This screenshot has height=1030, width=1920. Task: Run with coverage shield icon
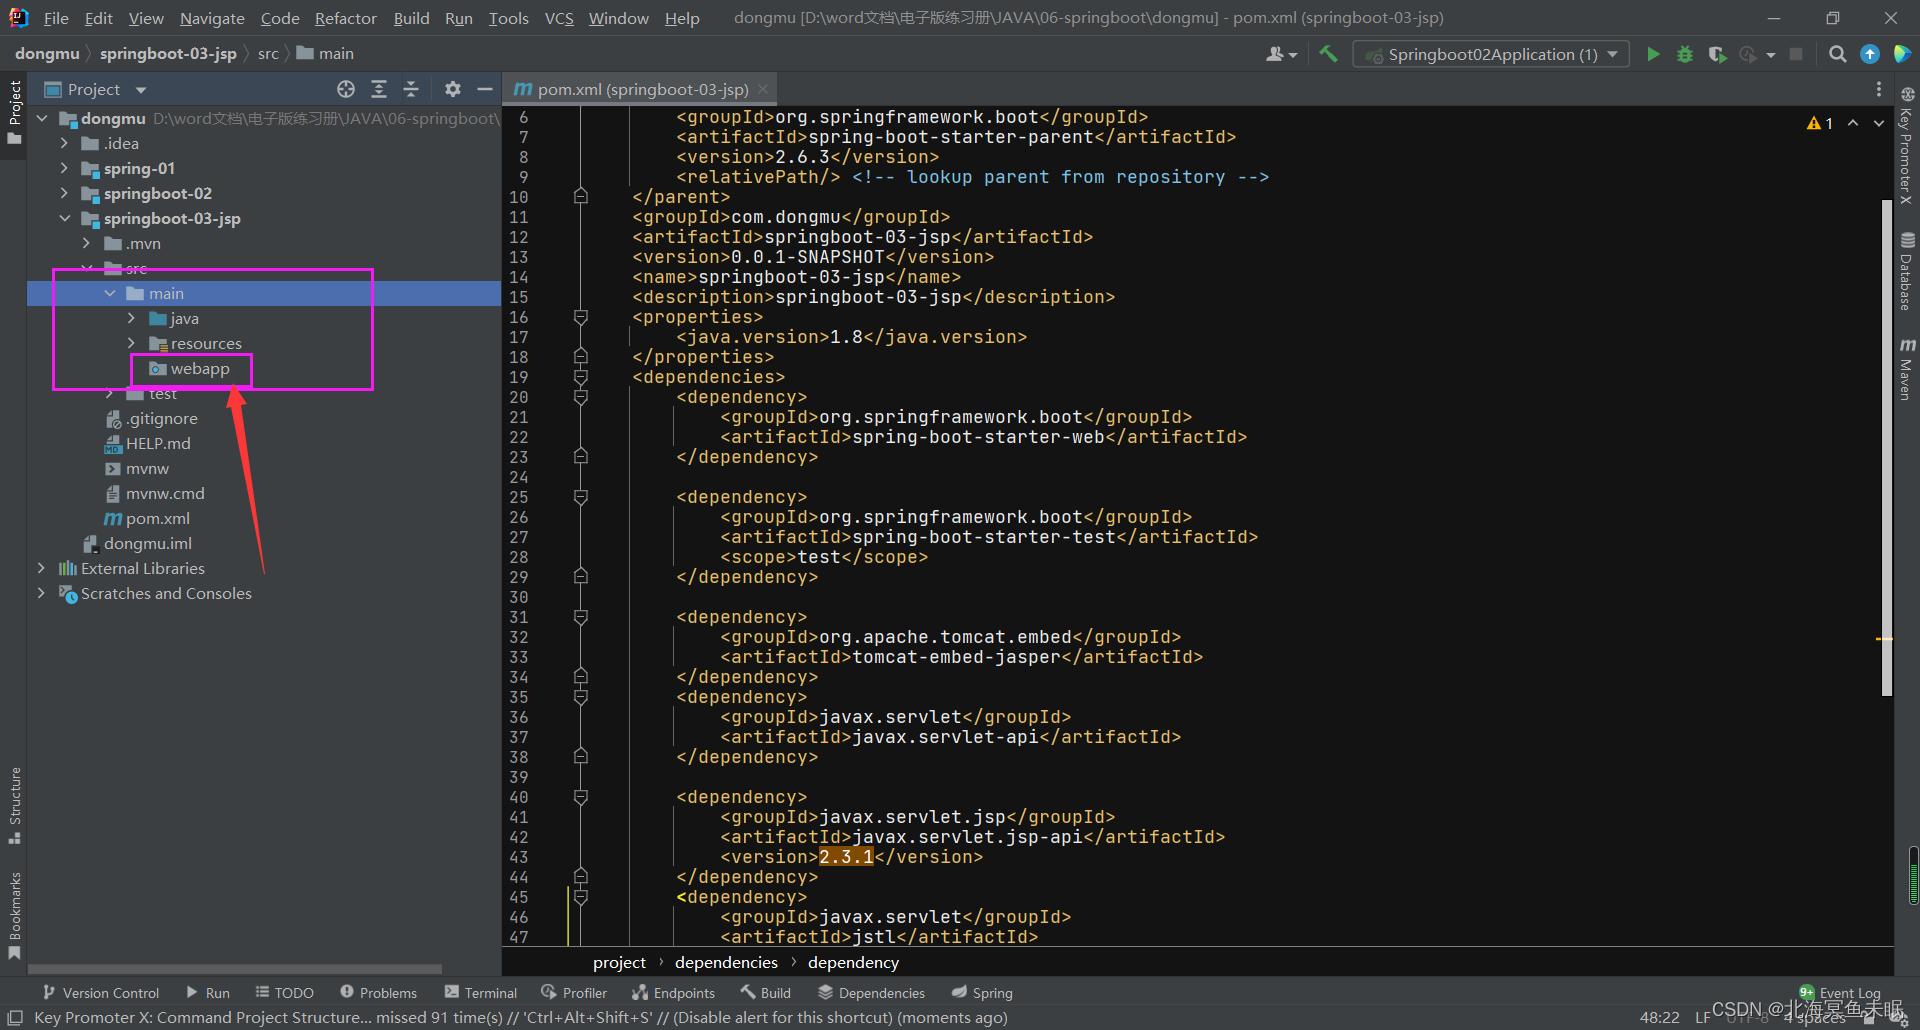click(x=1717, y=54)
